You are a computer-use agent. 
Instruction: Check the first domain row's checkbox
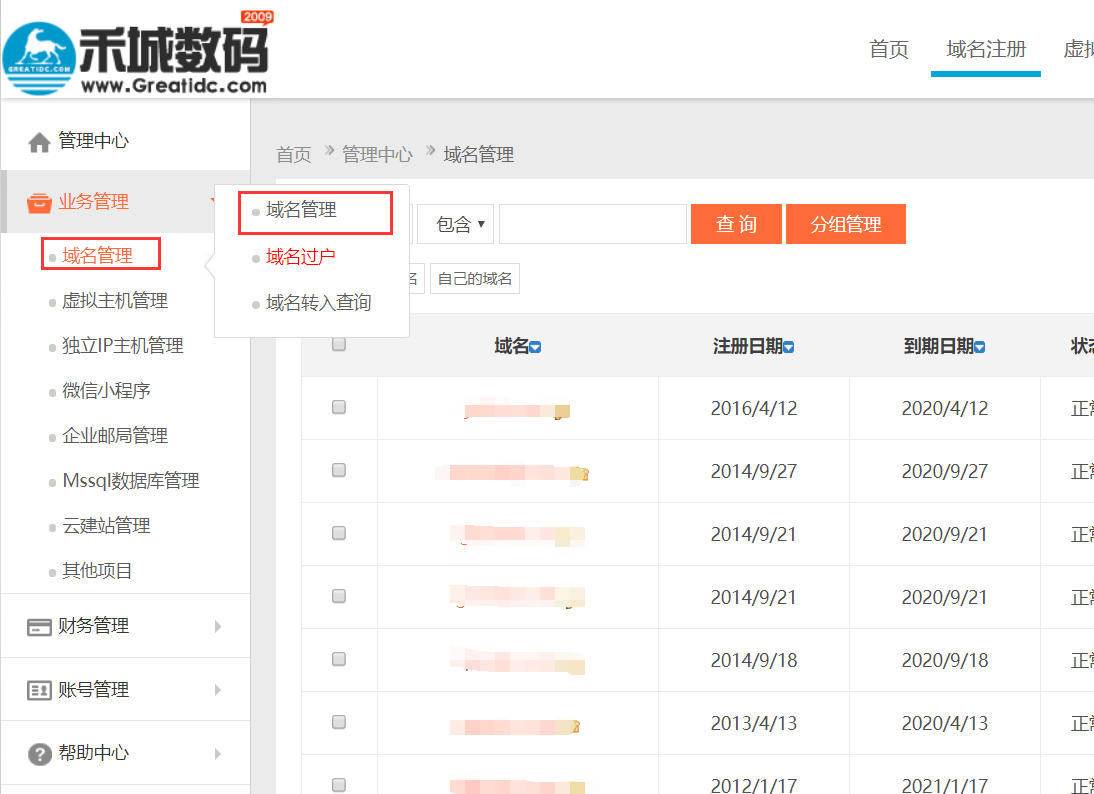(338, 408)
